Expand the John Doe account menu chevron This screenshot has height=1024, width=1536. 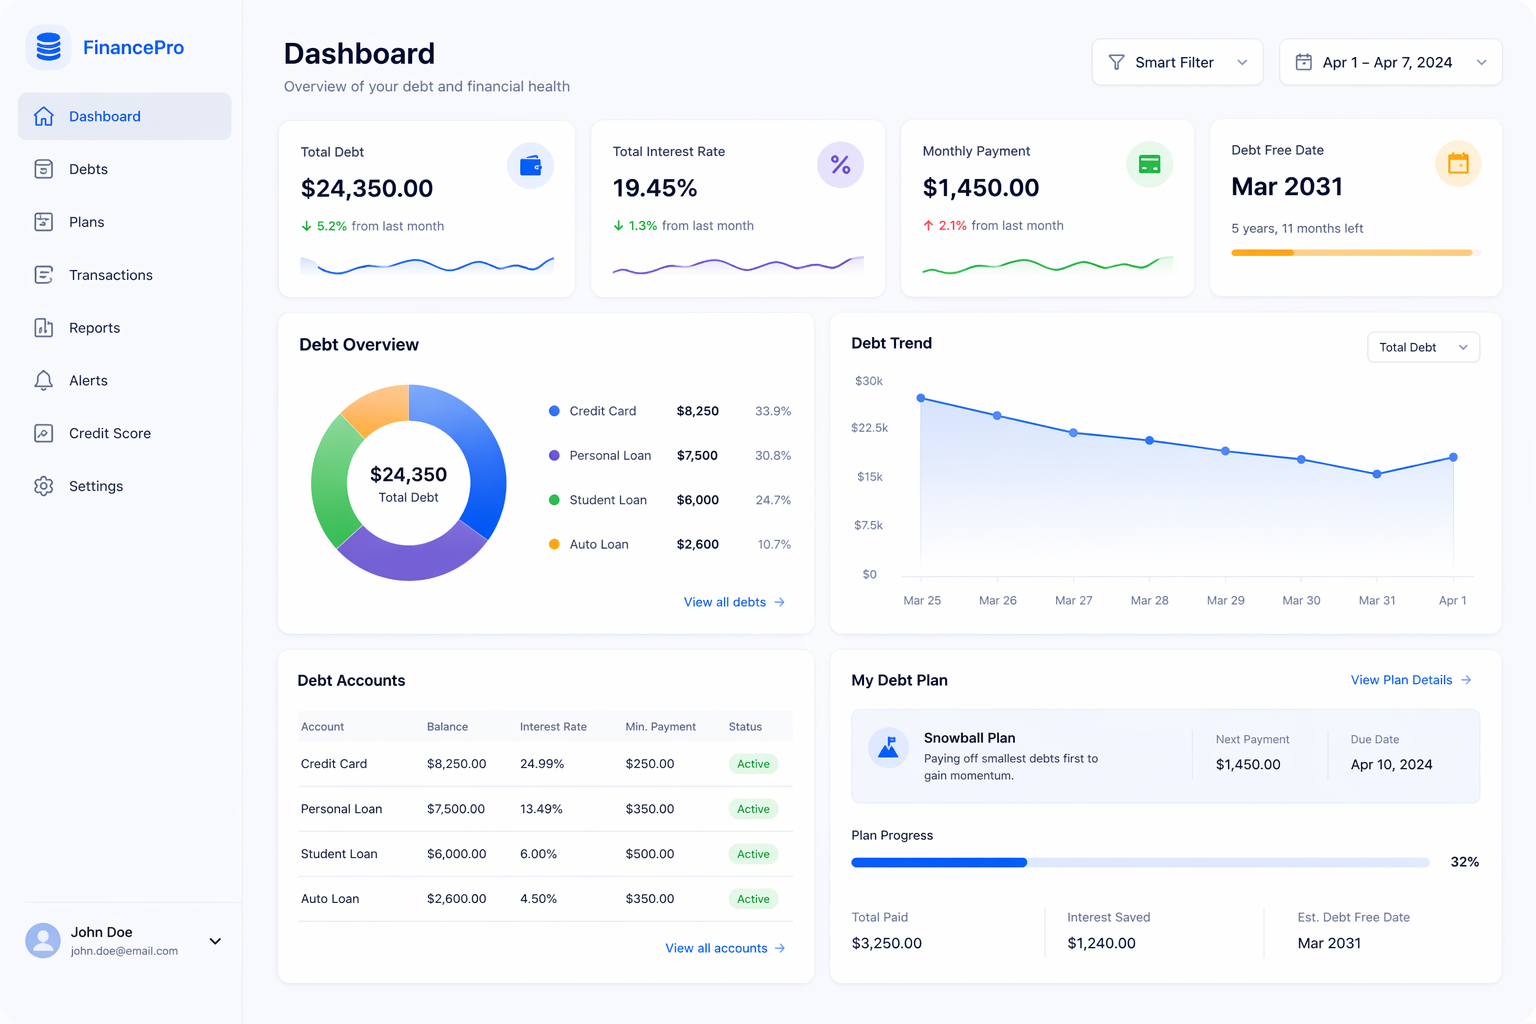pyautogui.click(x=215, y=941)
